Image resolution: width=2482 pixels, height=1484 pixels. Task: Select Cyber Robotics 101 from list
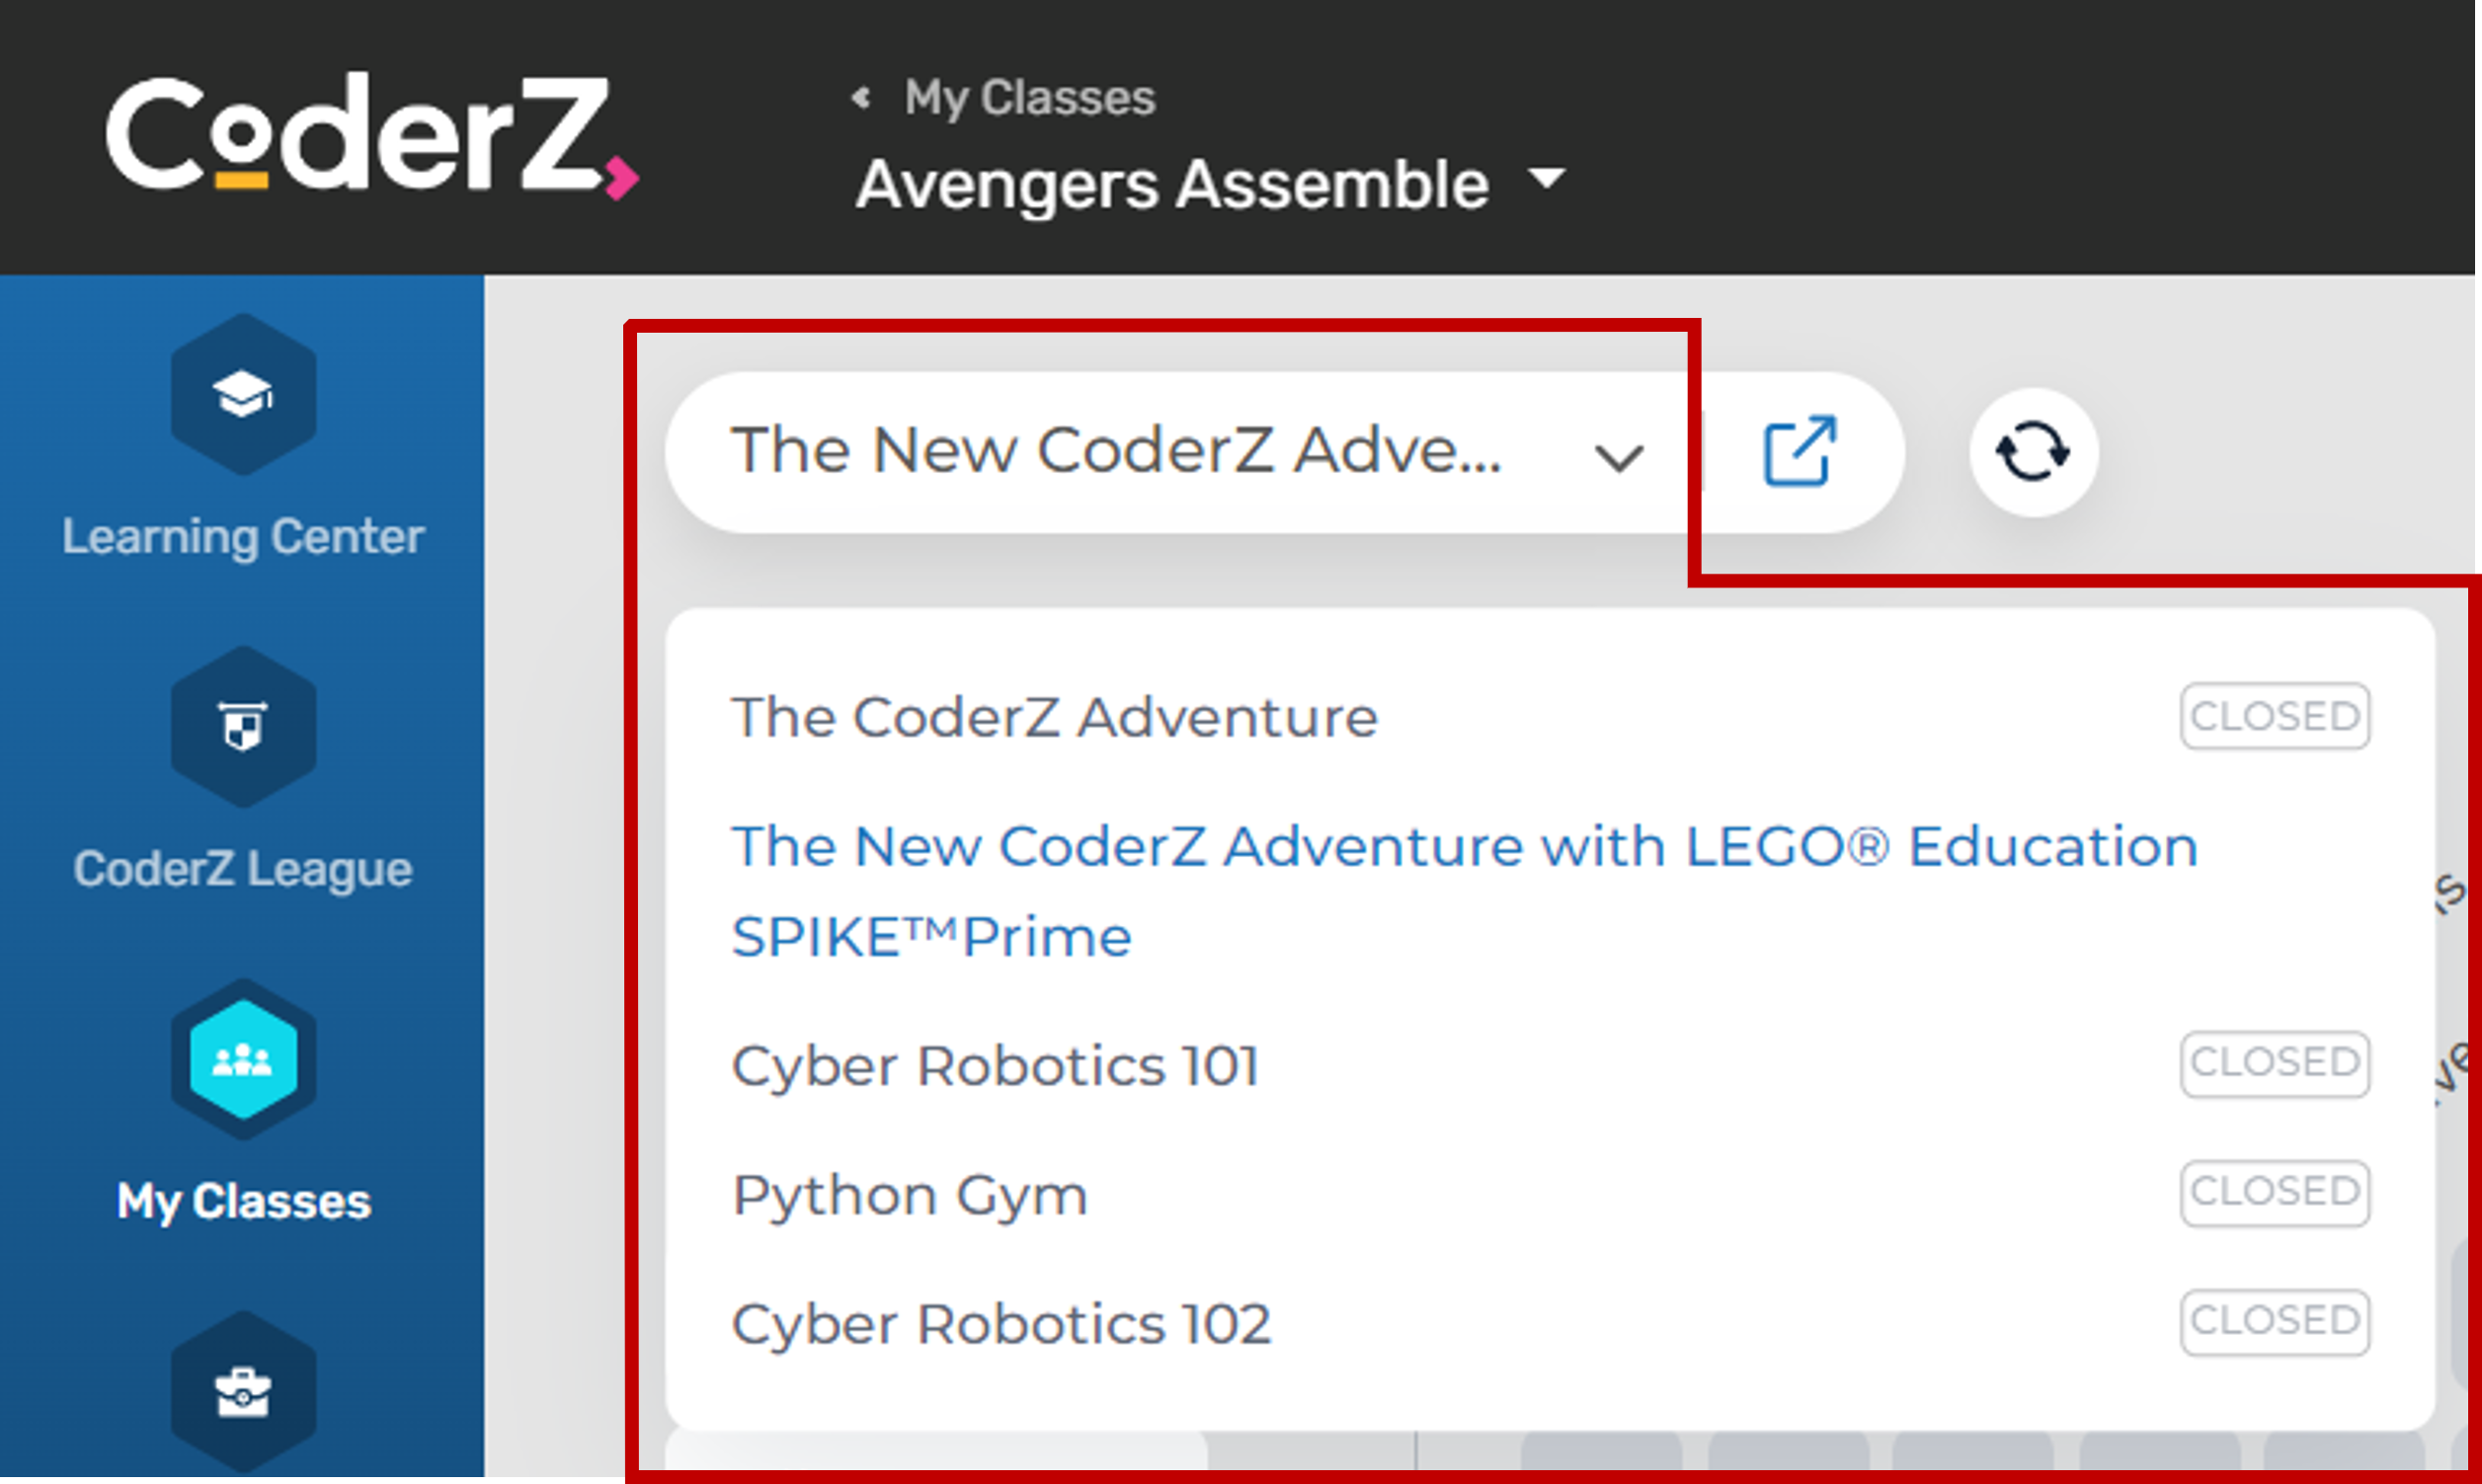pyautogui.click(x=995, y=1066)
